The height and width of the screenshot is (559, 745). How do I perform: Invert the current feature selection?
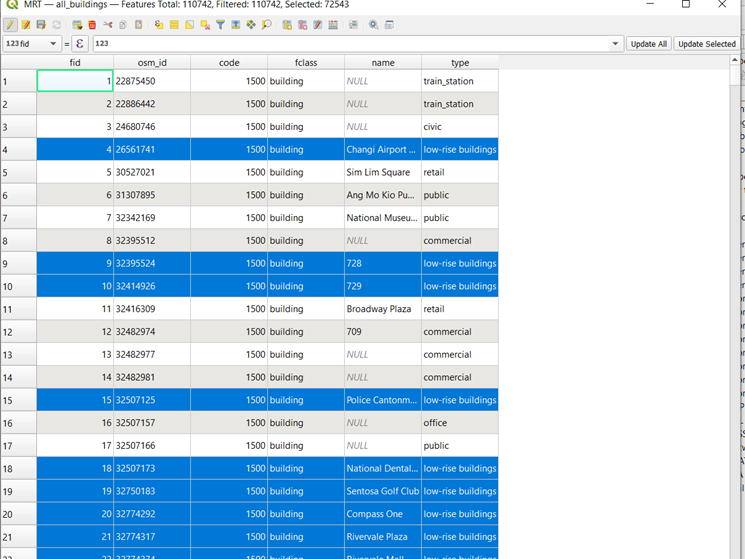pyautogui.click(x=189, y=25)
